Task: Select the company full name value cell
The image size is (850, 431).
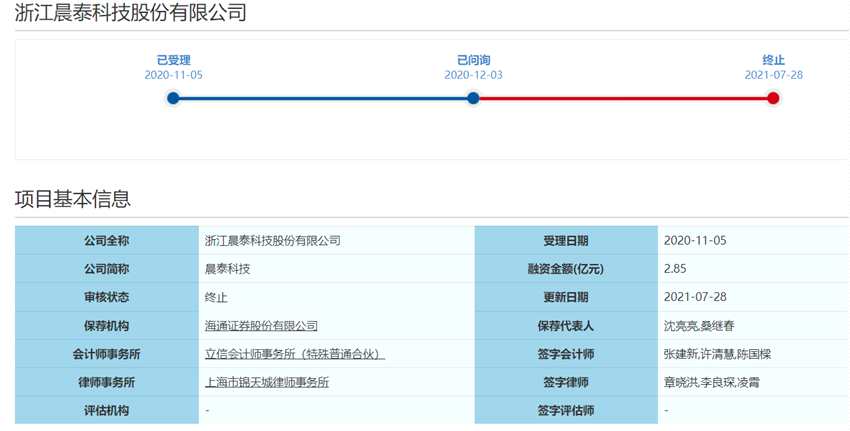Action: point(336,241)
